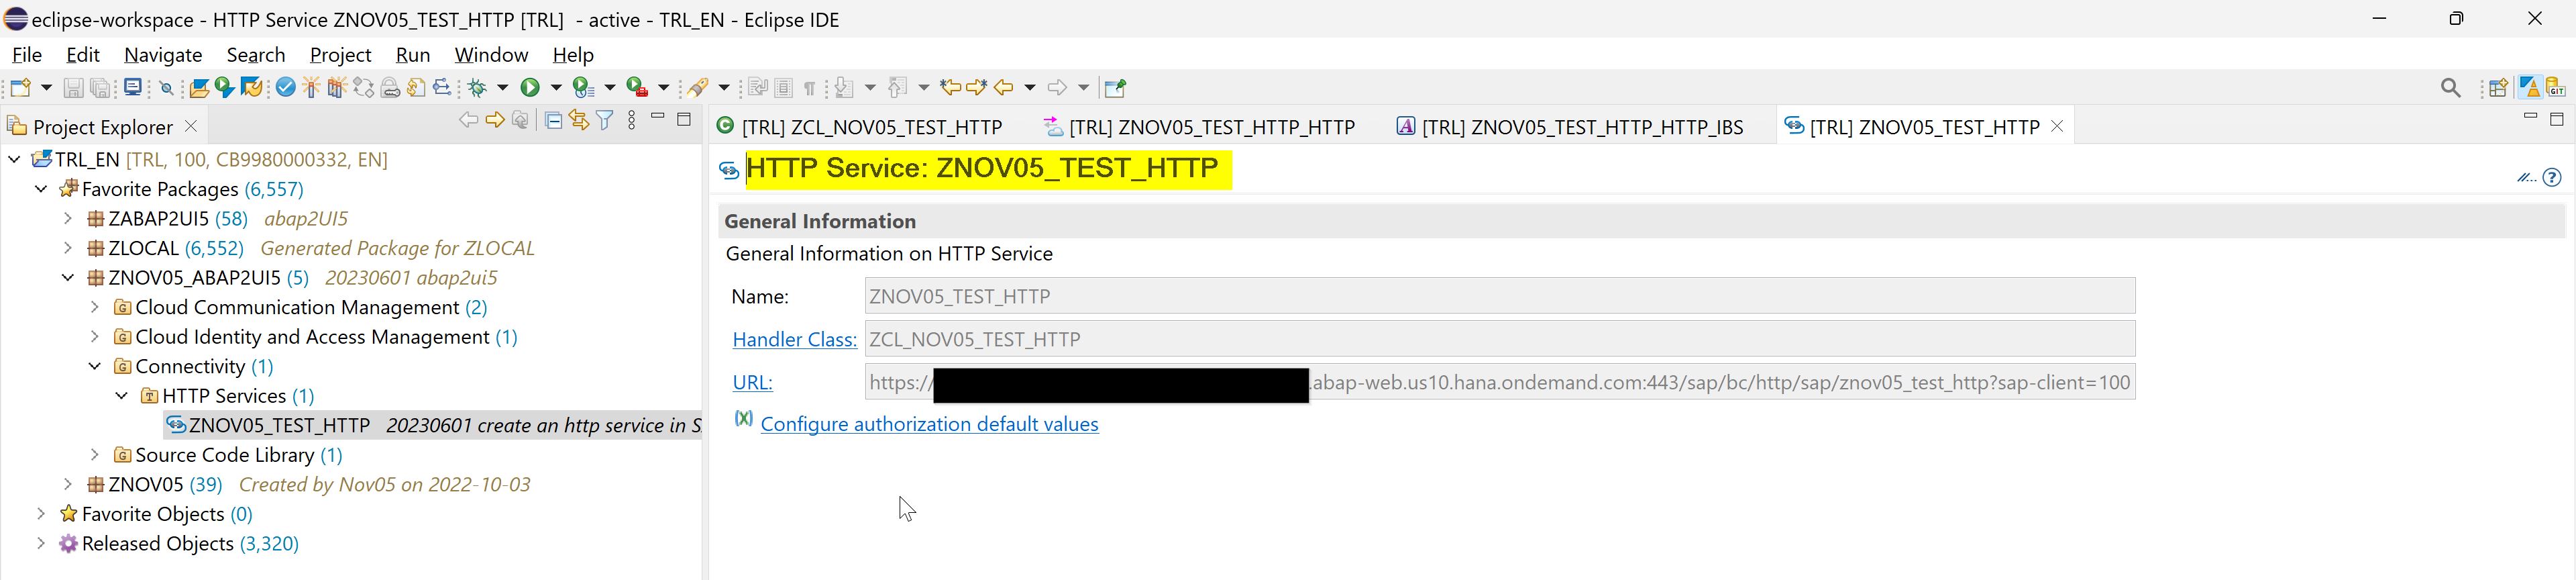The image size is (2576, 580).
Task: Expand Cloud Identity and Access Management folder
Action: (95, 336)
